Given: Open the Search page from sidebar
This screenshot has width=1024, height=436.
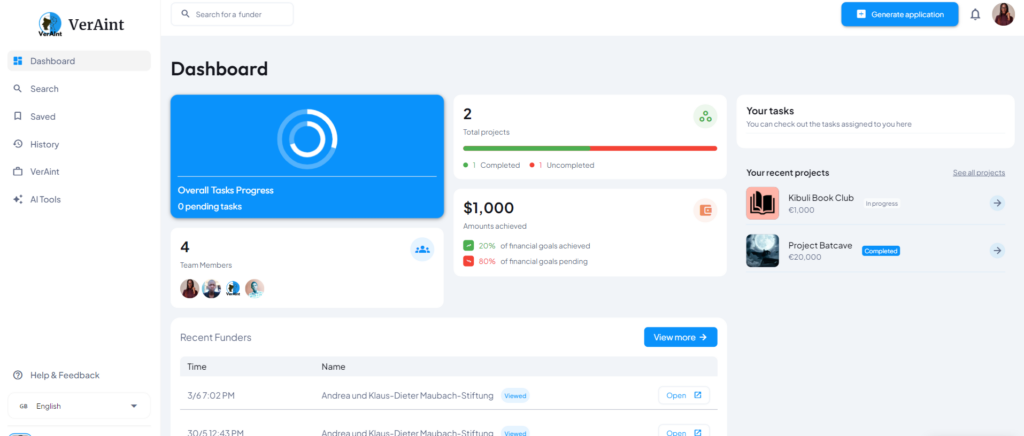Looking at the screenshot, I should coord(44,89).
